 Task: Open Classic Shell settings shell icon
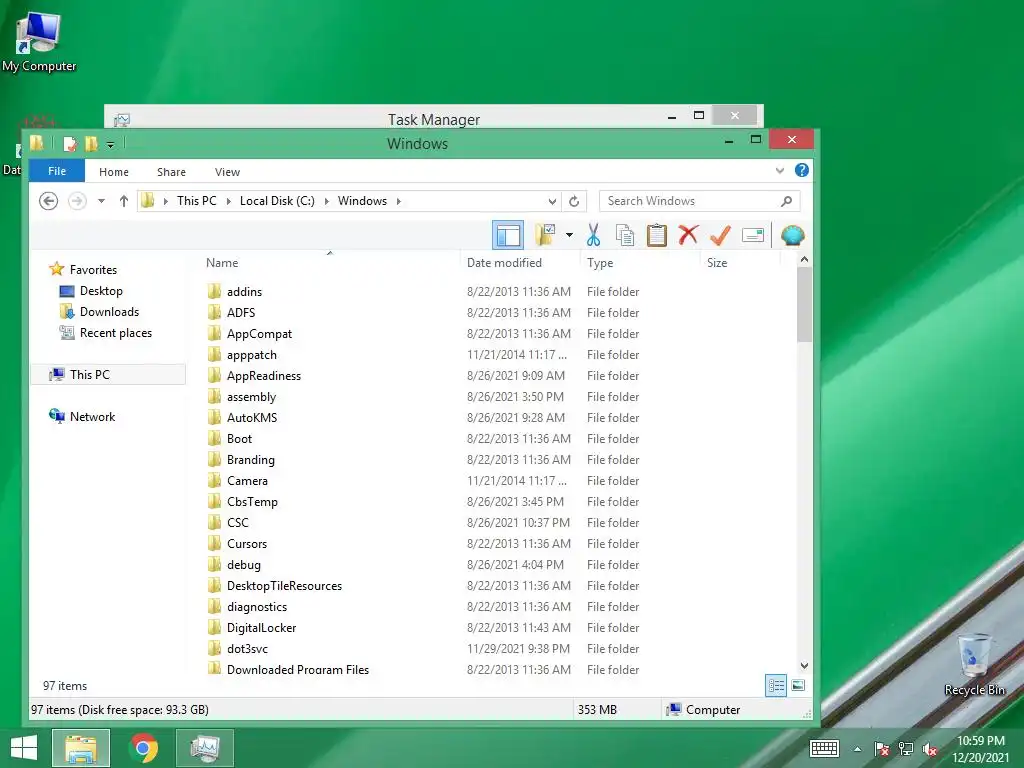tap(792, 235)
